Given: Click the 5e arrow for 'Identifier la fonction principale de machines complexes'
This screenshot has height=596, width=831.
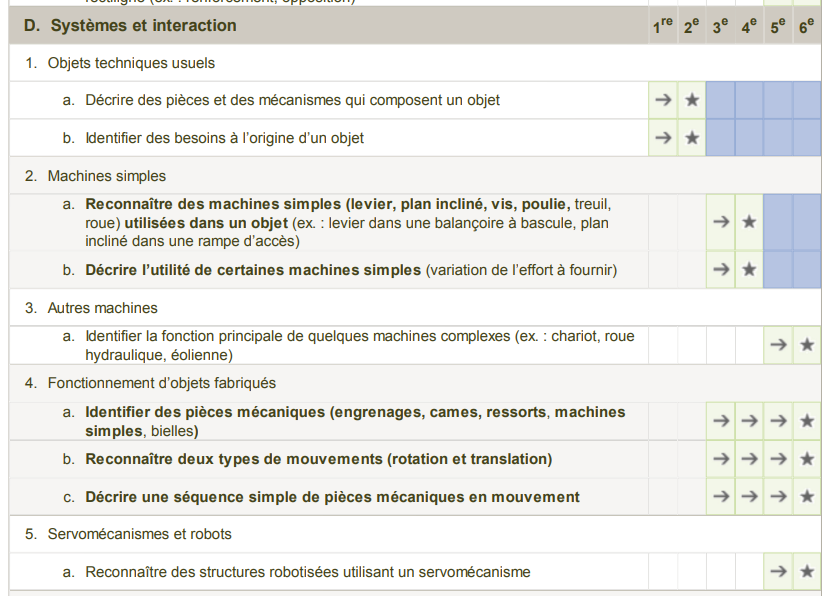Looking at the screenshot, I should [777, 344].
